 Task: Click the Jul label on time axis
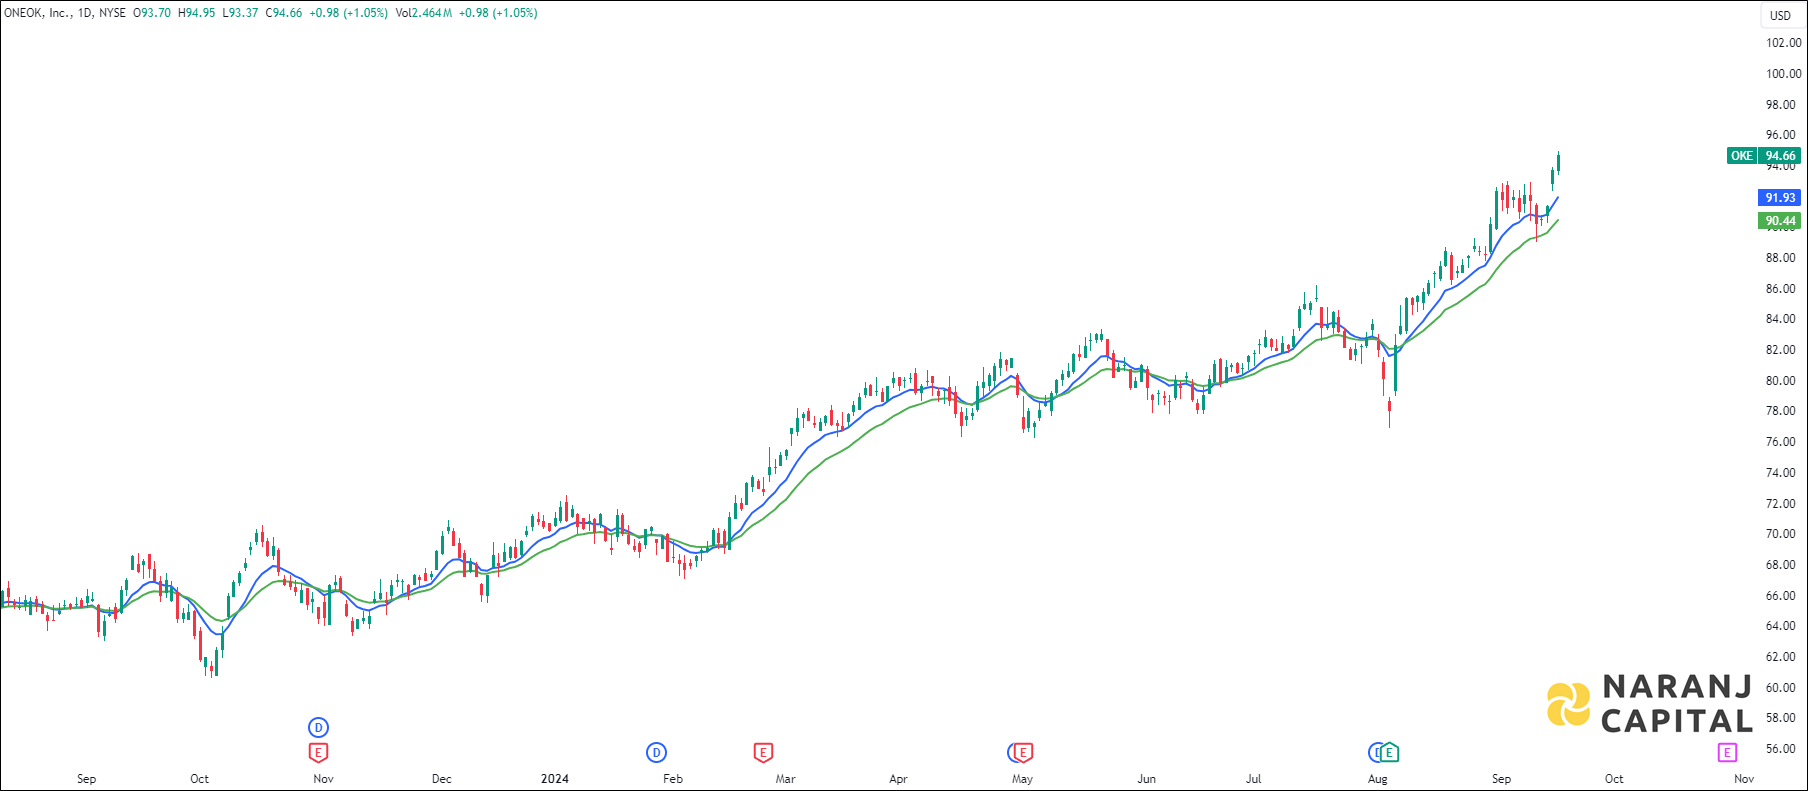1253,779
